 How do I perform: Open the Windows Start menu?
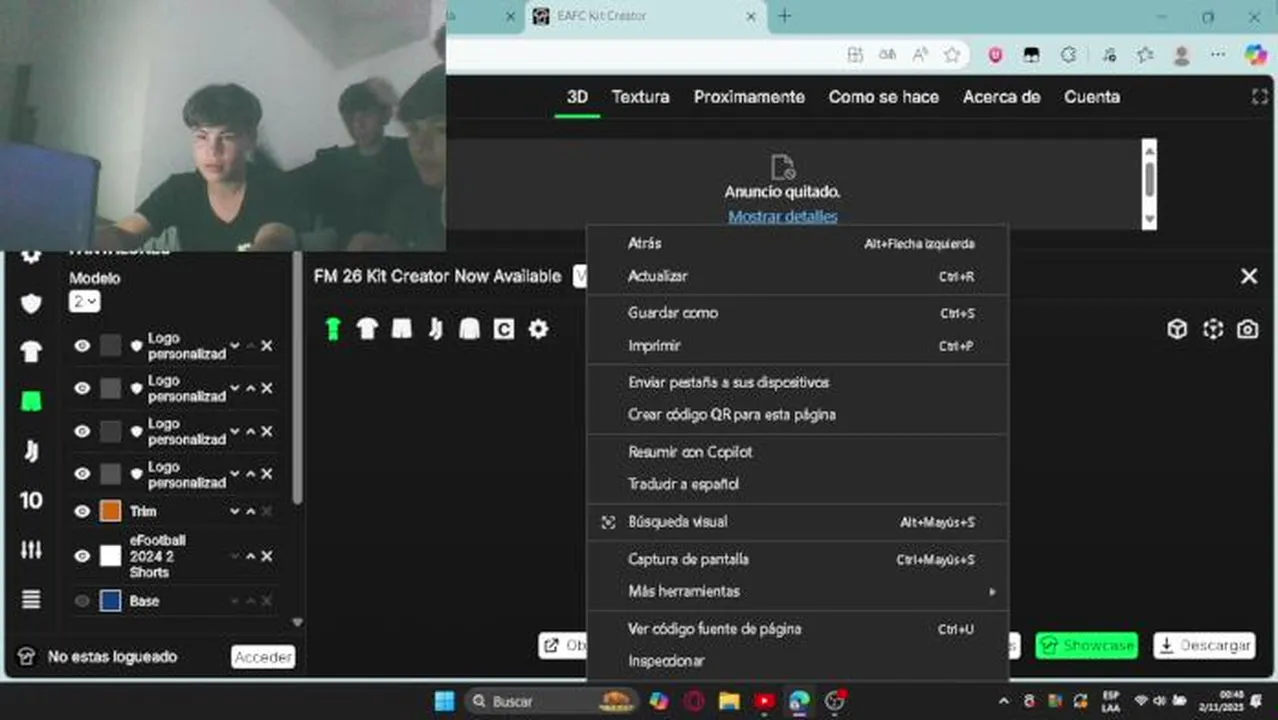click(445, 701)
